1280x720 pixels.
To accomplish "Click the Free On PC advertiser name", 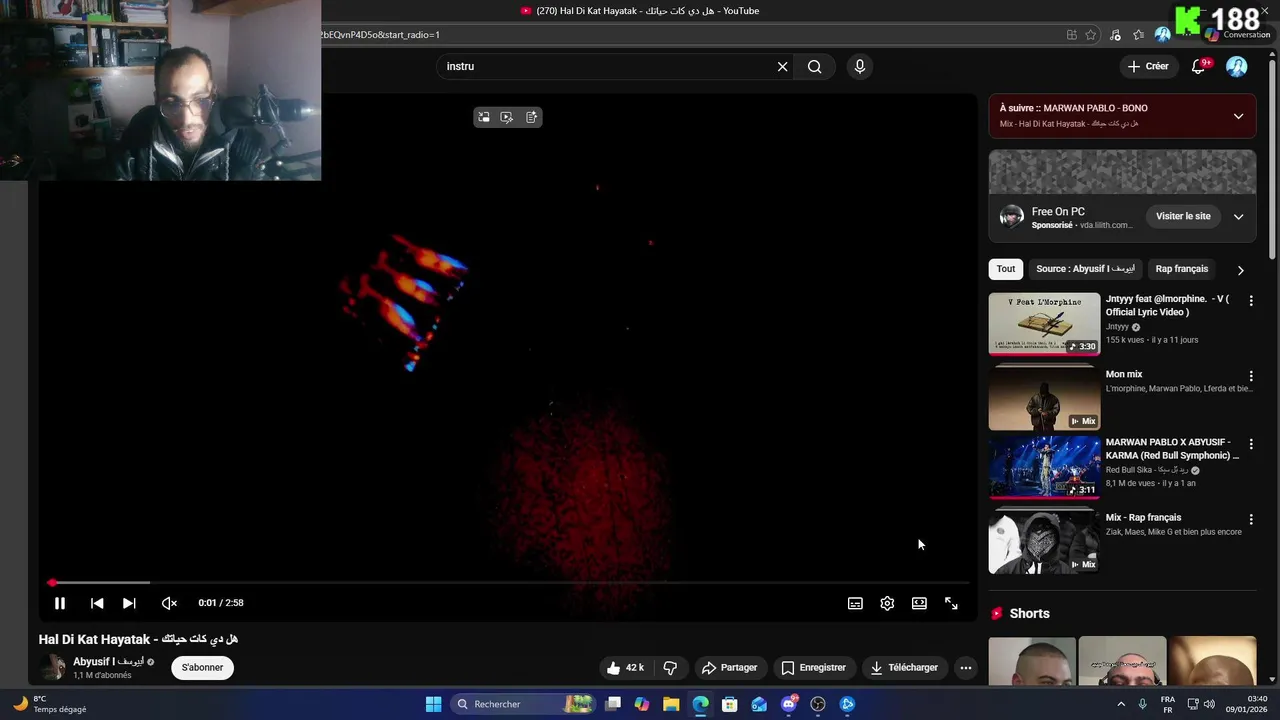I will tap(1058, 211).
